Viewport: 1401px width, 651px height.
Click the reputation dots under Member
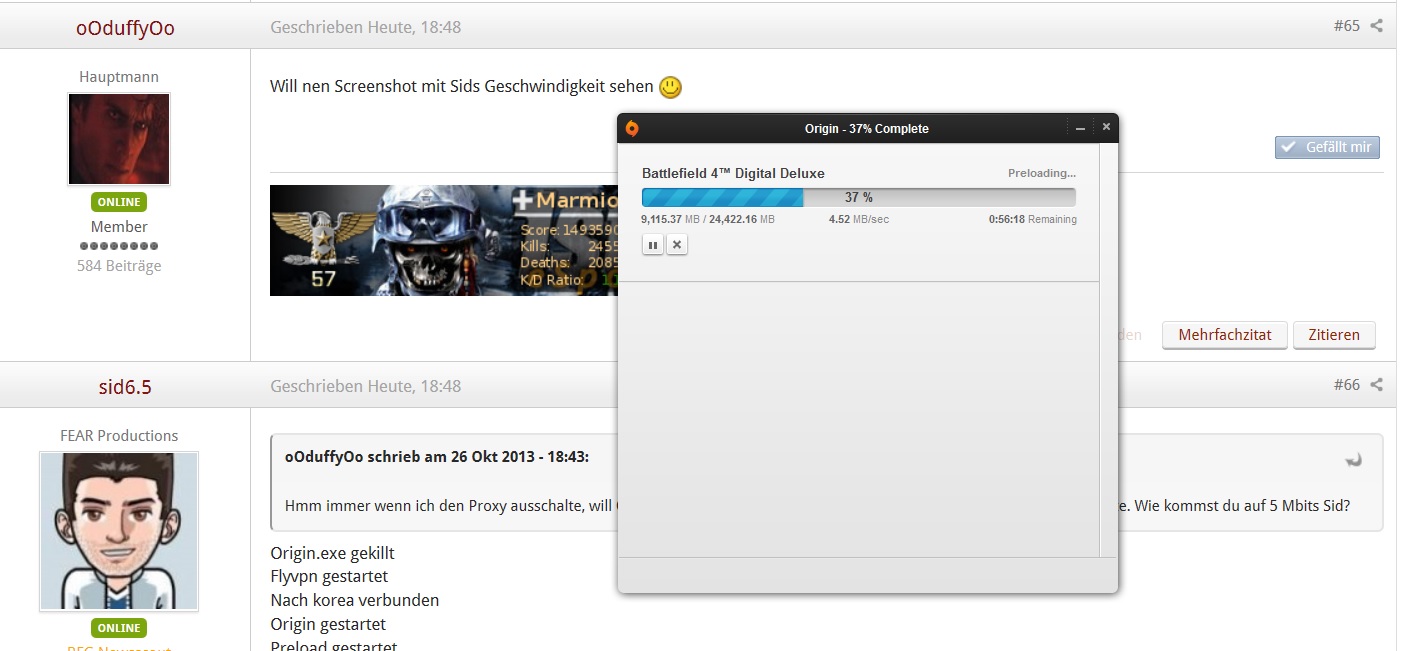coord(119,246)
